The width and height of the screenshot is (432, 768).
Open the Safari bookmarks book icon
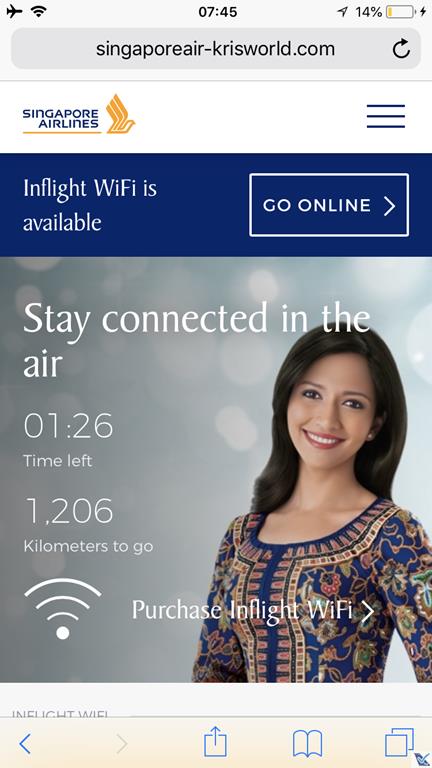pyautogui.click(x=308, y=744)
